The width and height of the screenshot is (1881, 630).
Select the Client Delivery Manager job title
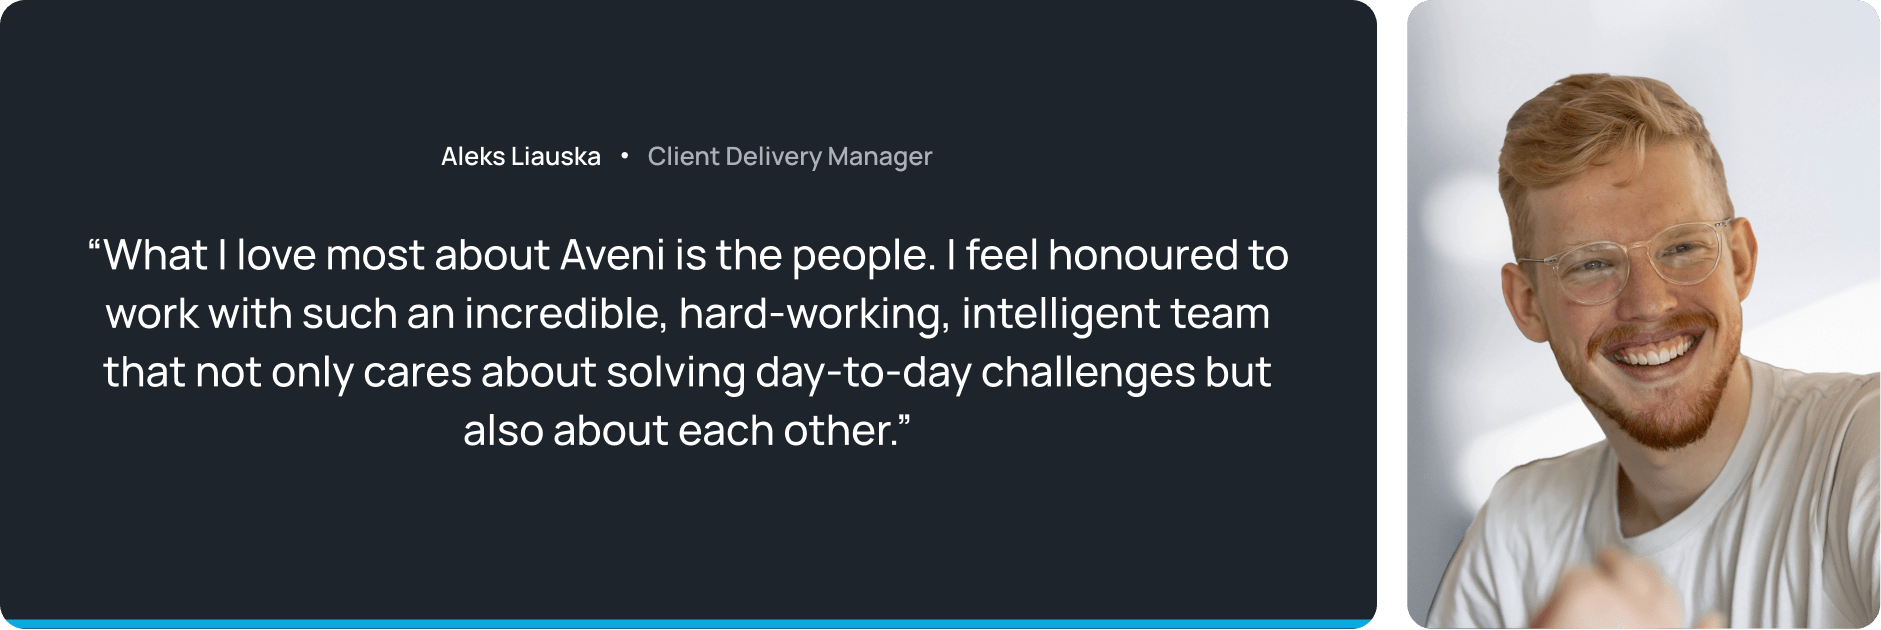pos(790,157)
